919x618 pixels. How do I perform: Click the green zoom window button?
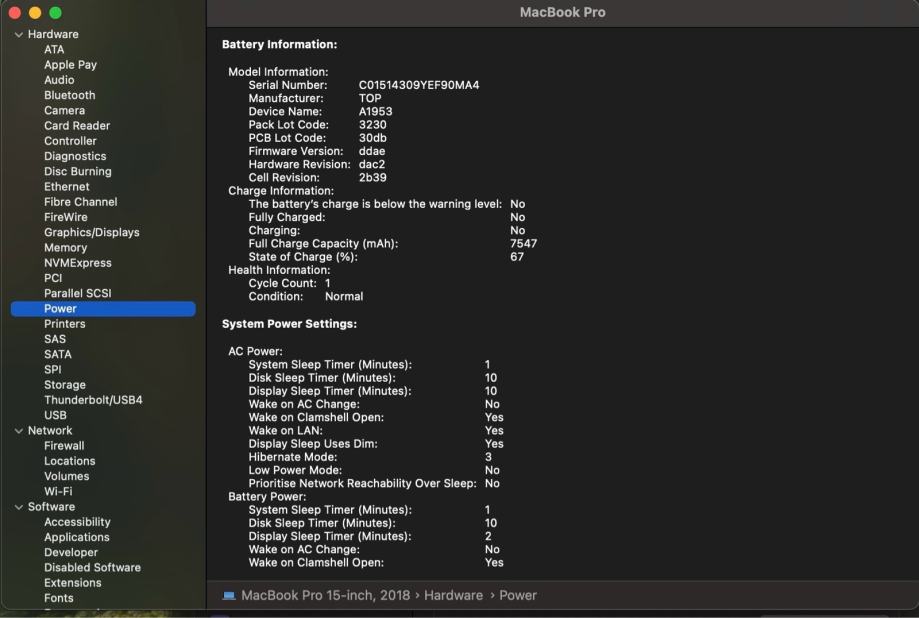(55, 12)
